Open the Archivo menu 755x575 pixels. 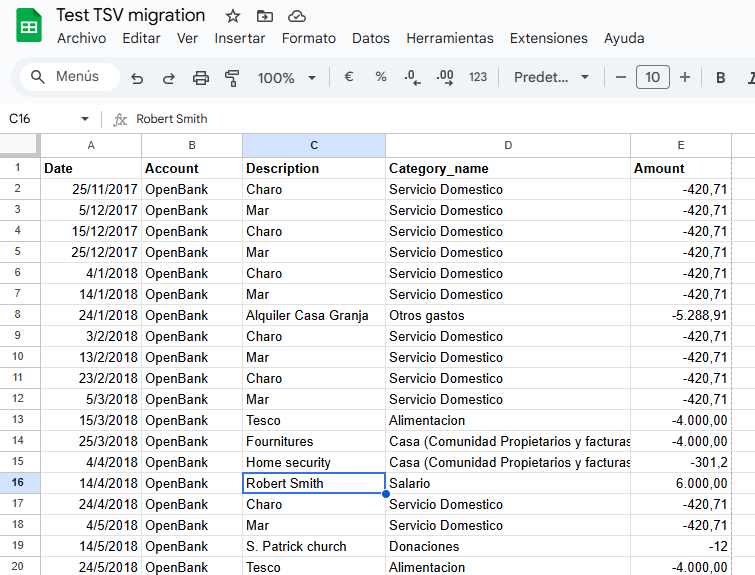[81, 38]
